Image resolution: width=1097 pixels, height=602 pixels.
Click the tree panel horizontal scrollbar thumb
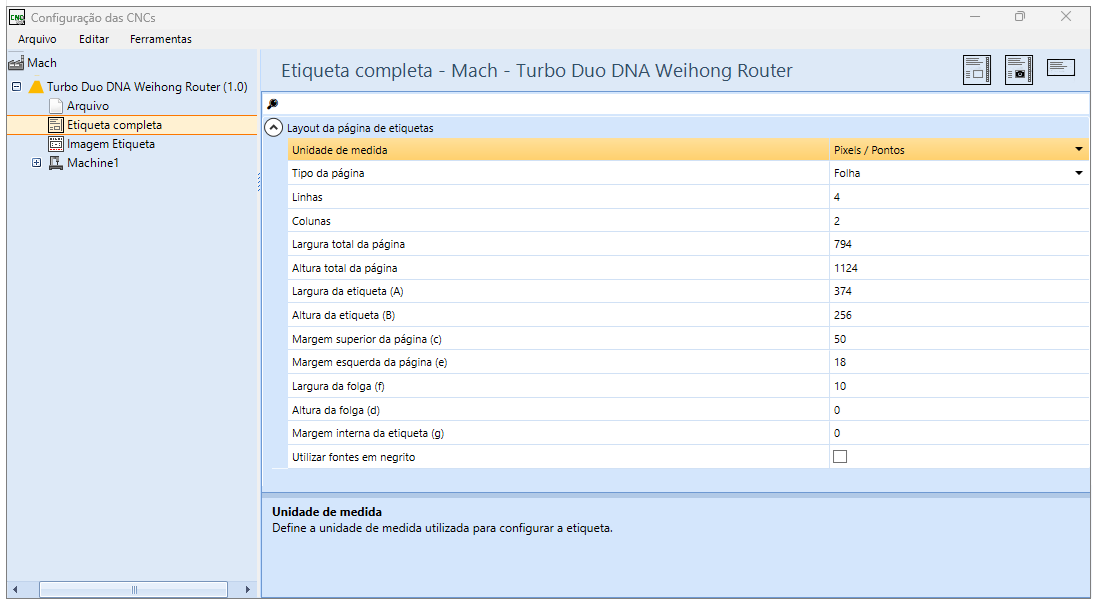[134, 589]
